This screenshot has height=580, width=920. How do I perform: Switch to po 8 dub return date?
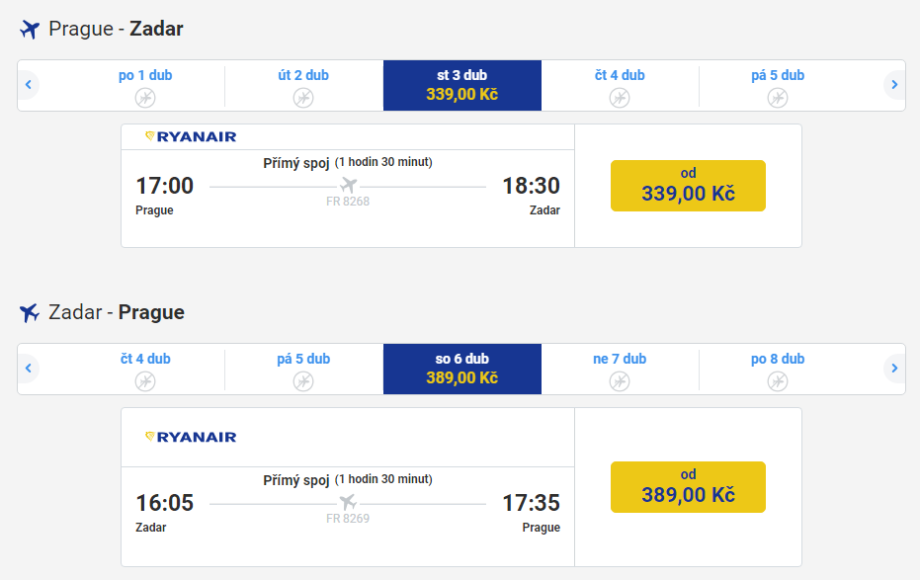(777, 369)
